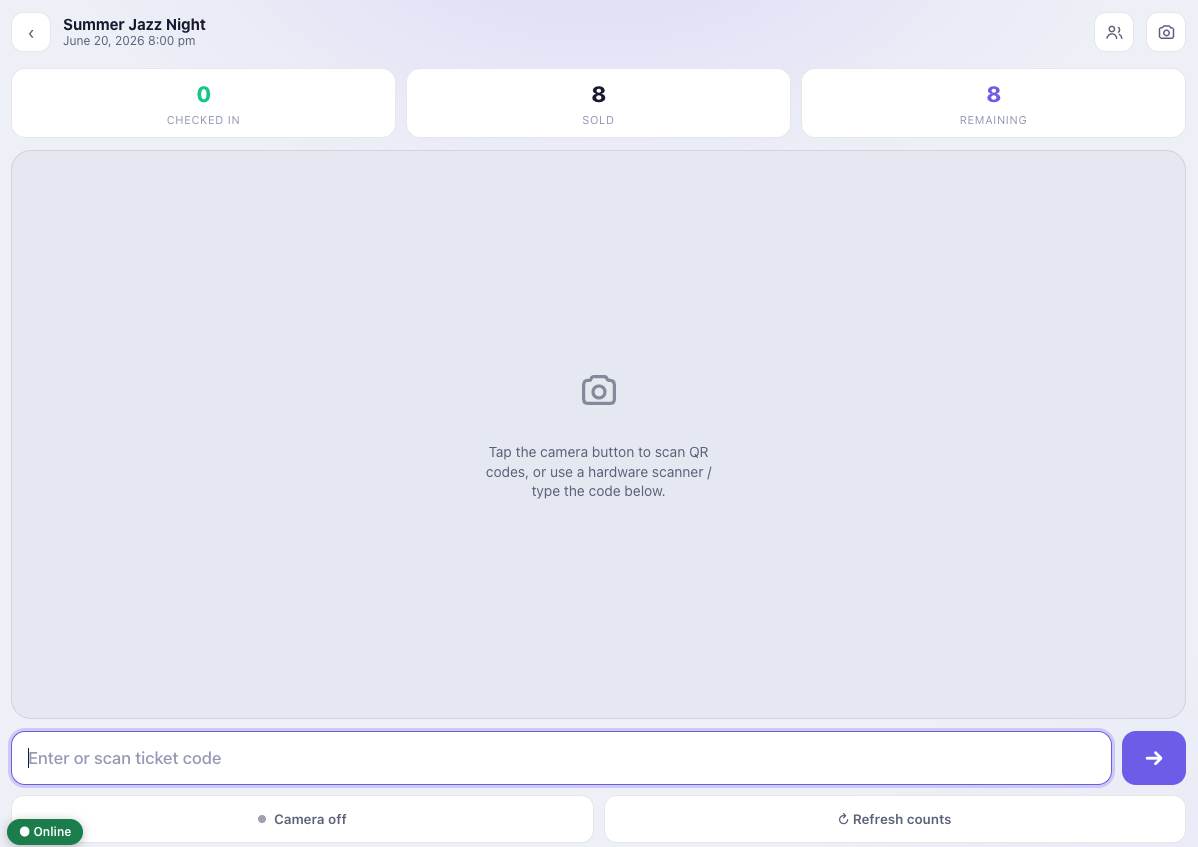Tap the camera icon in header
Viewport: 1198px width, 847px height.
tap(1166, 33)
